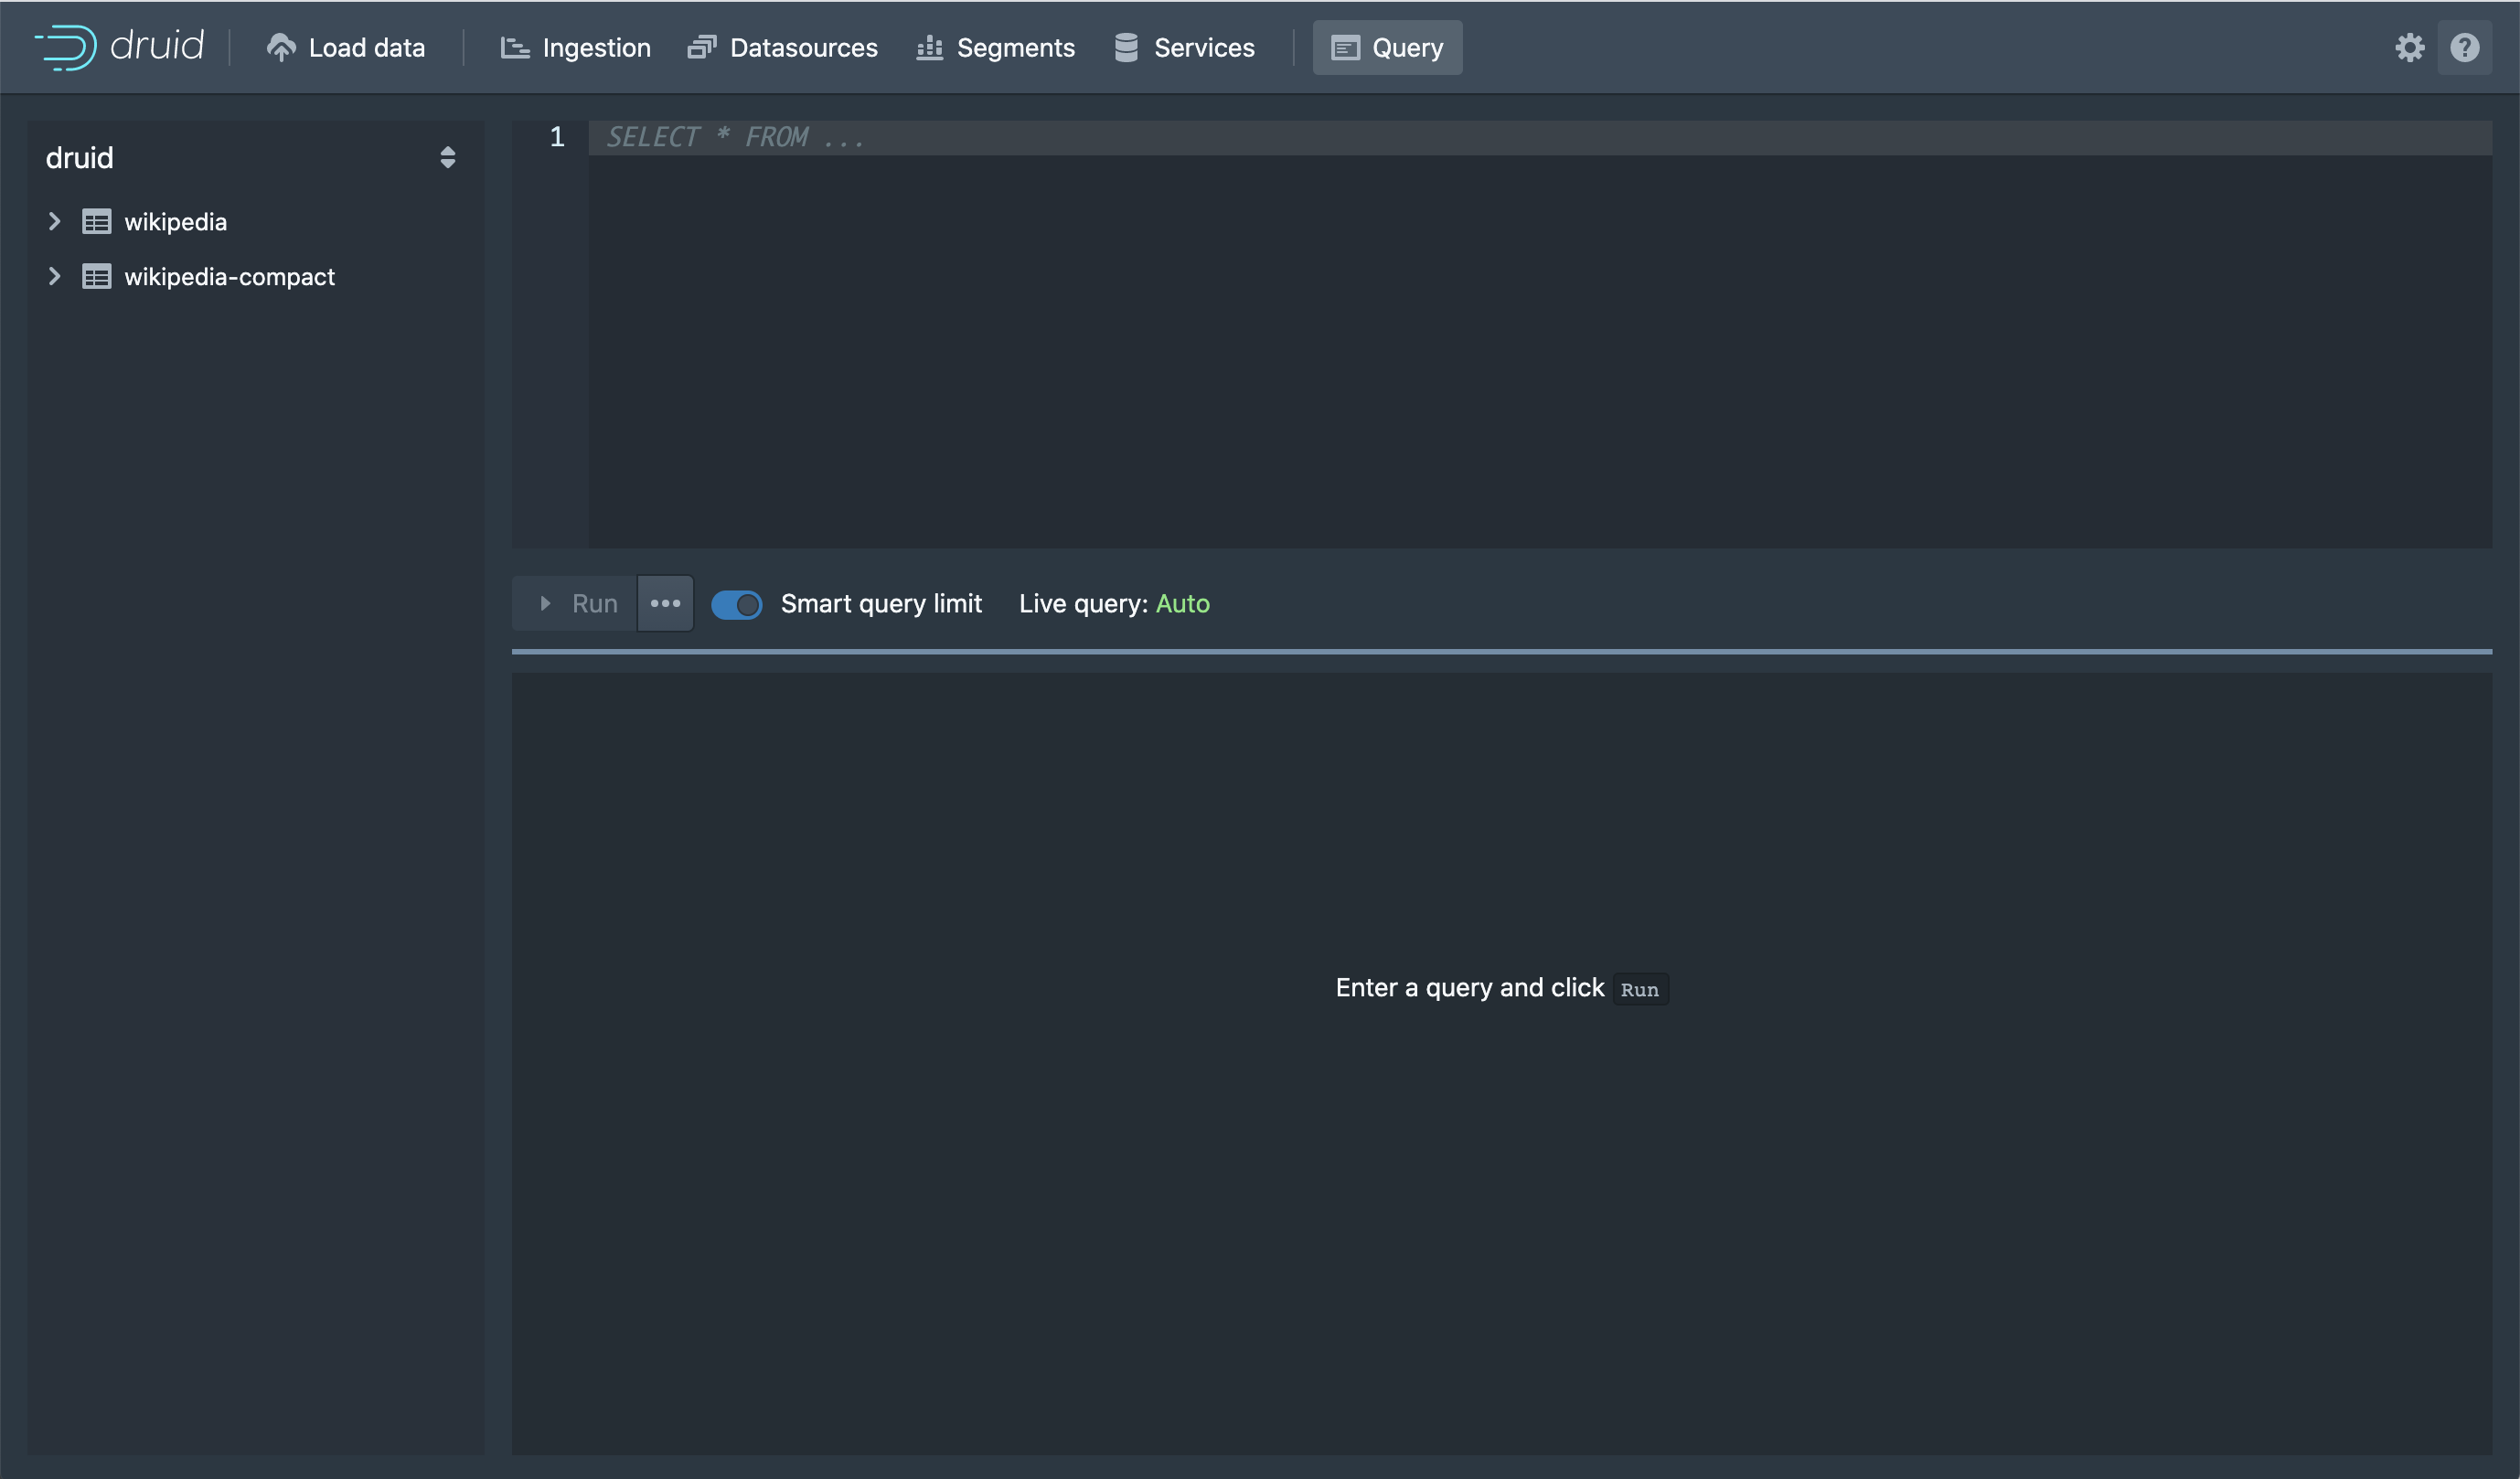
Task: Click the wikipedia table icon
Action: click(x=96, y=222)
